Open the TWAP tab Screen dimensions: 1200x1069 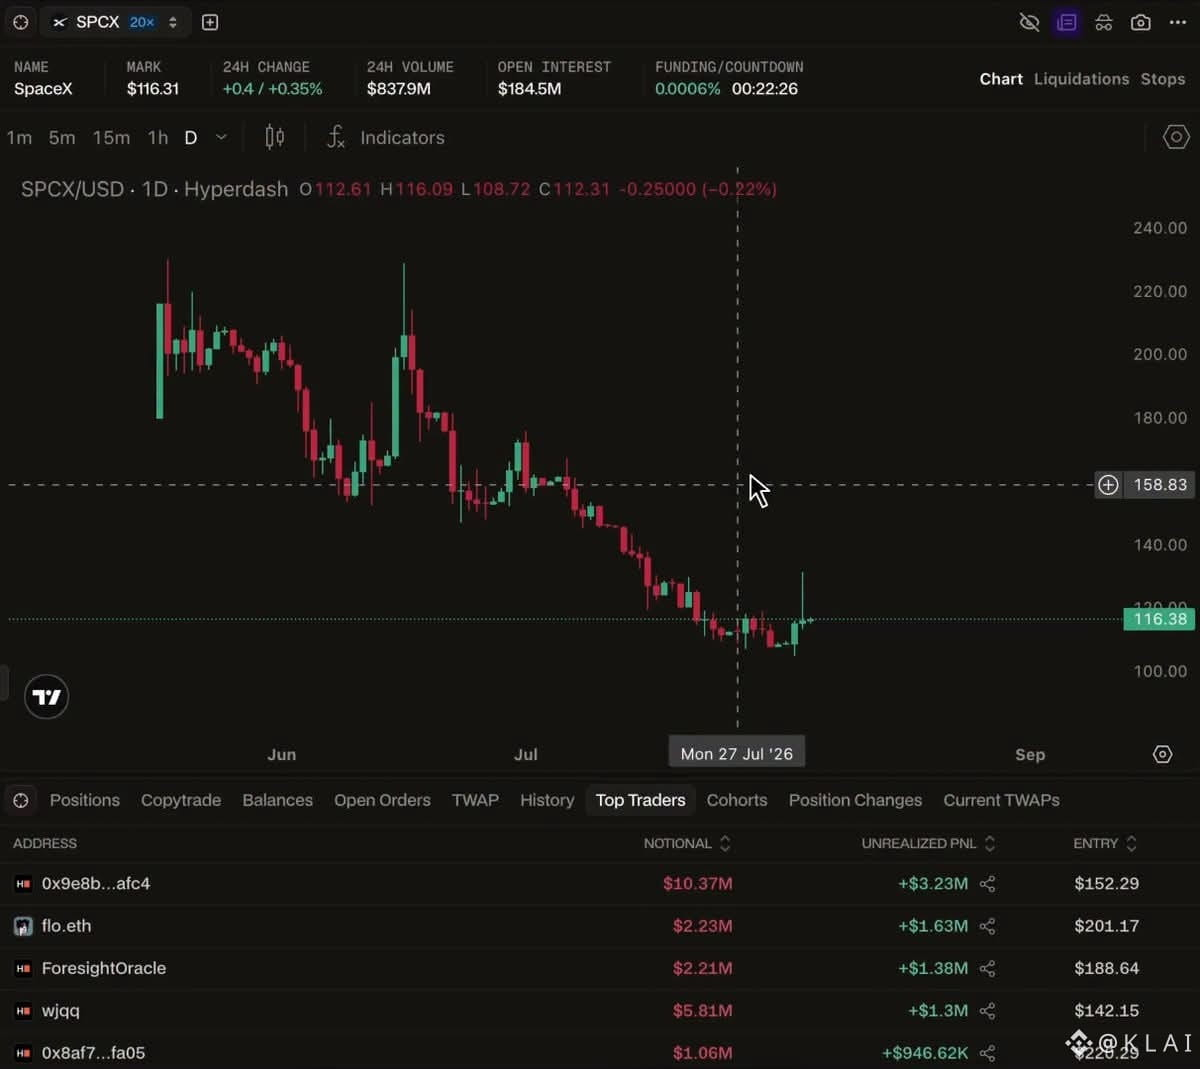click(x=475, y=800)
